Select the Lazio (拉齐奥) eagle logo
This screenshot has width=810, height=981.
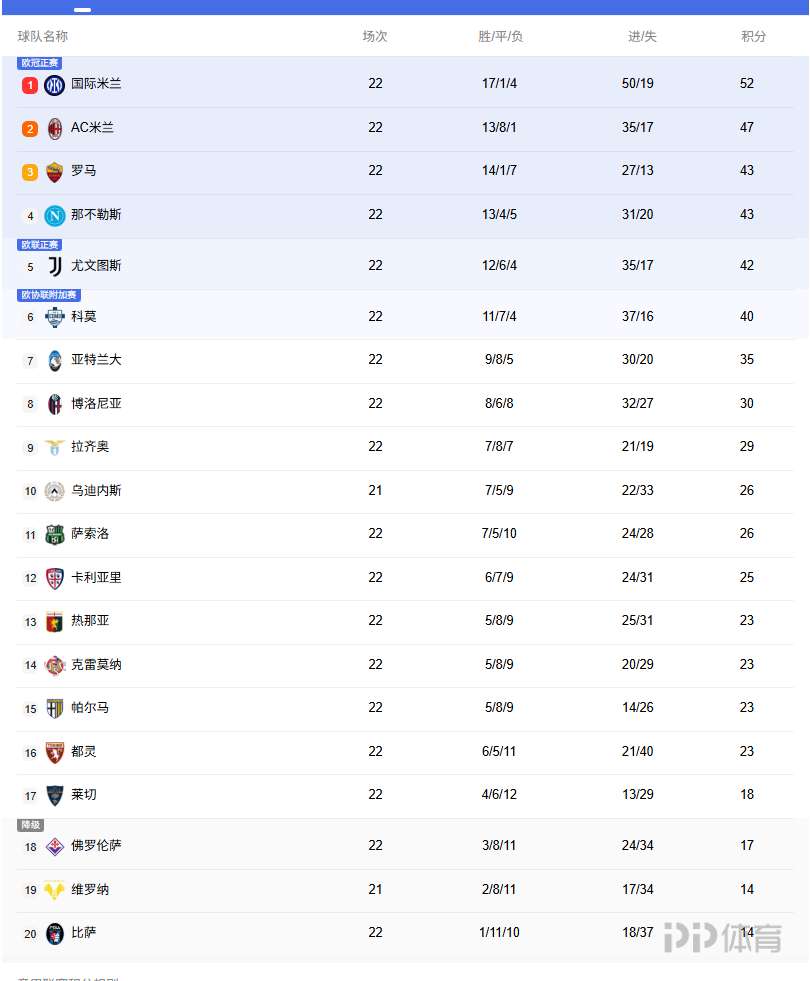54,447
